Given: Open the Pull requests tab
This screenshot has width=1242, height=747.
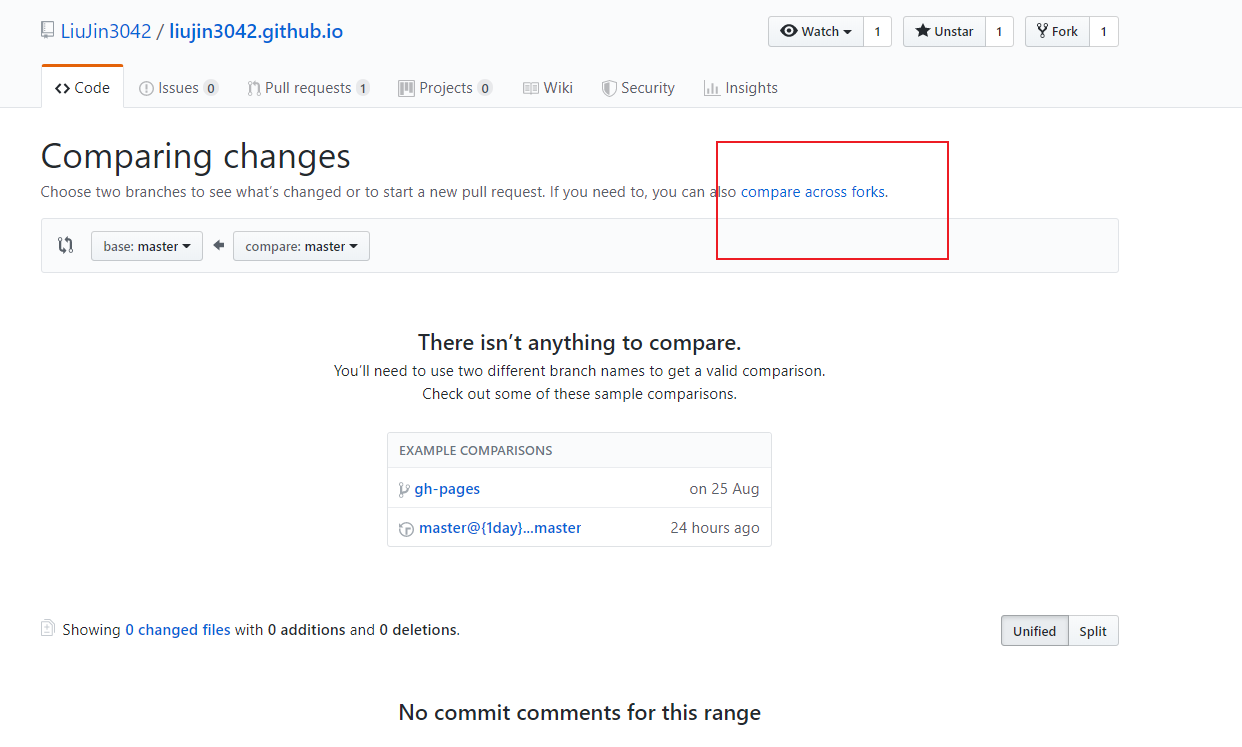Looking at the screenshot, I should coord(309,88).
